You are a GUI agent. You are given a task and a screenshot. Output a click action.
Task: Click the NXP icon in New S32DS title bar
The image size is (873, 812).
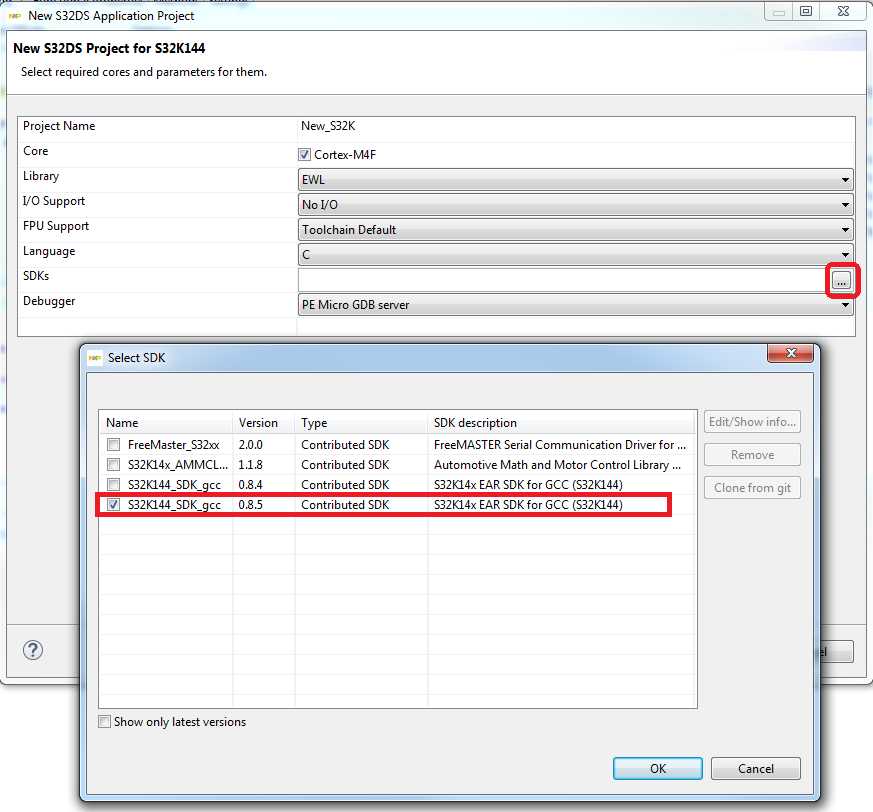[x=15, y=16]
